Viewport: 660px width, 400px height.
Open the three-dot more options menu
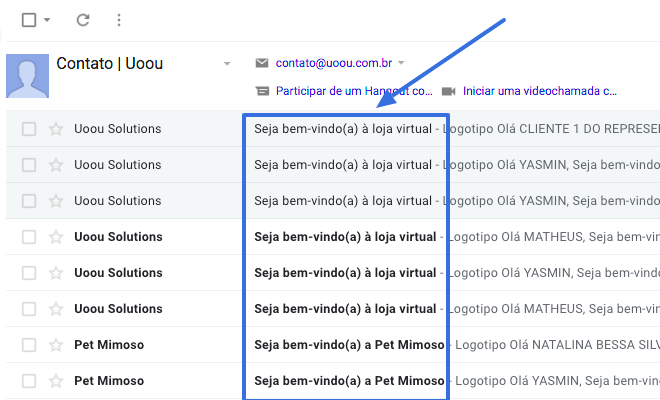119,20
